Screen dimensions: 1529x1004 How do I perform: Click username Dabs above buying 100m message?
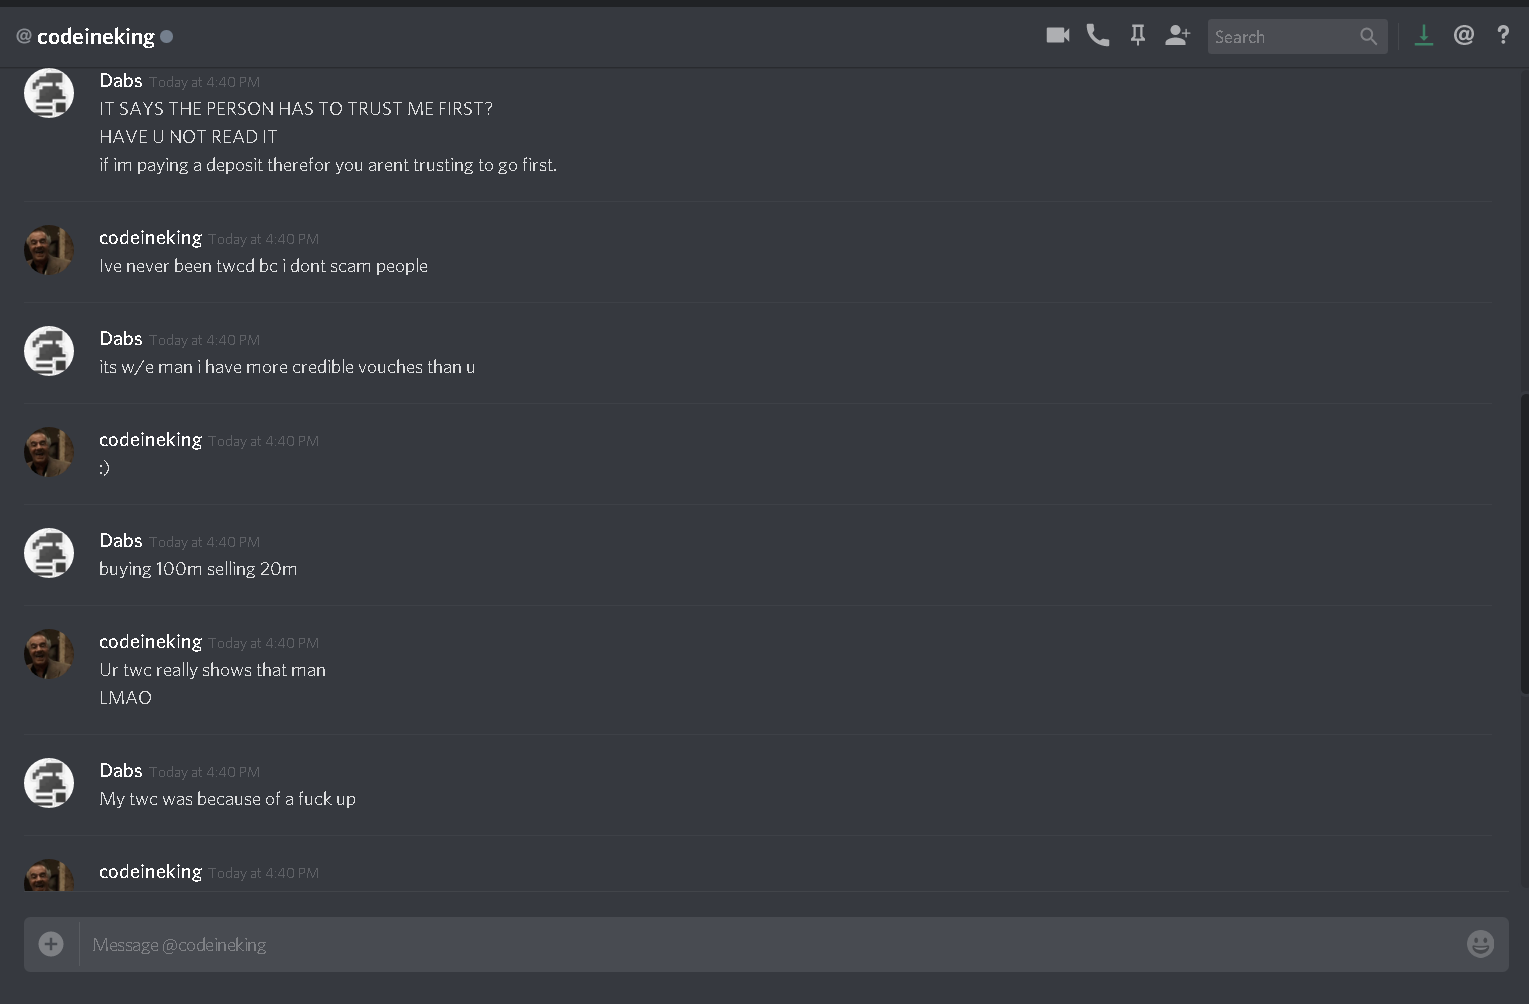tap(121, 540)
